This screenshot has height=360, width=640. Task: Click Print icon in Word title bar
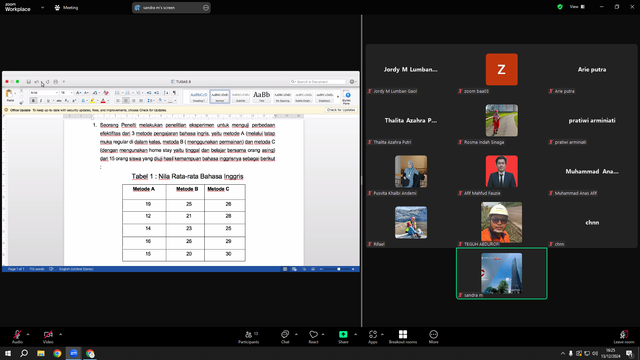[x=56, y=82]
